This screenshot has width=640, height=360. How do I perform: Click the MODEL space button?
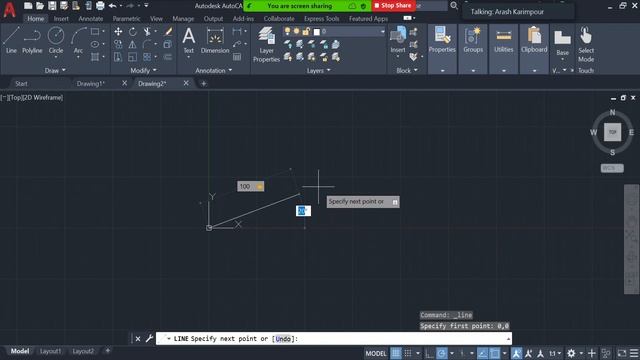[x=376, y=353]
